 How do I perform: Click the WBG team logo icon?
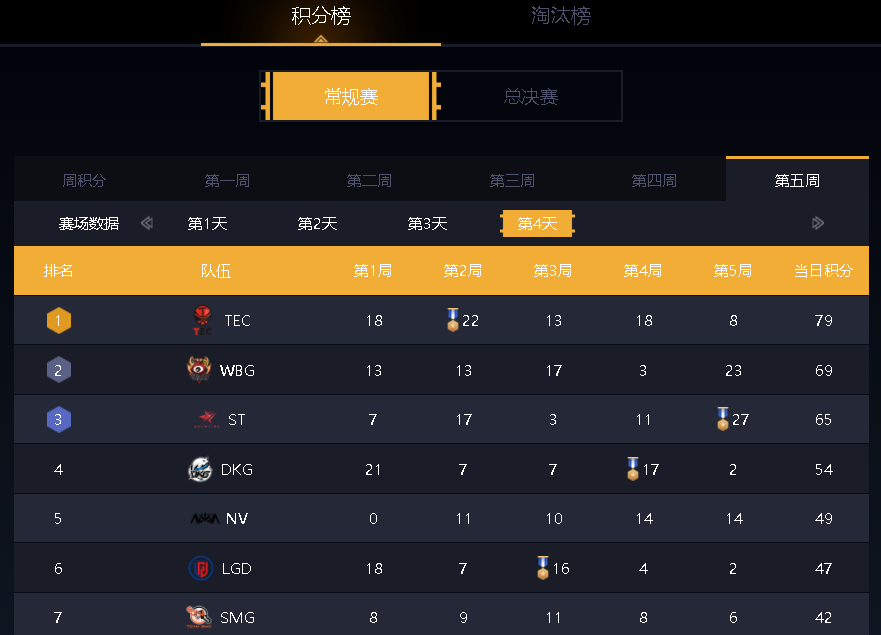pos(199,370)
